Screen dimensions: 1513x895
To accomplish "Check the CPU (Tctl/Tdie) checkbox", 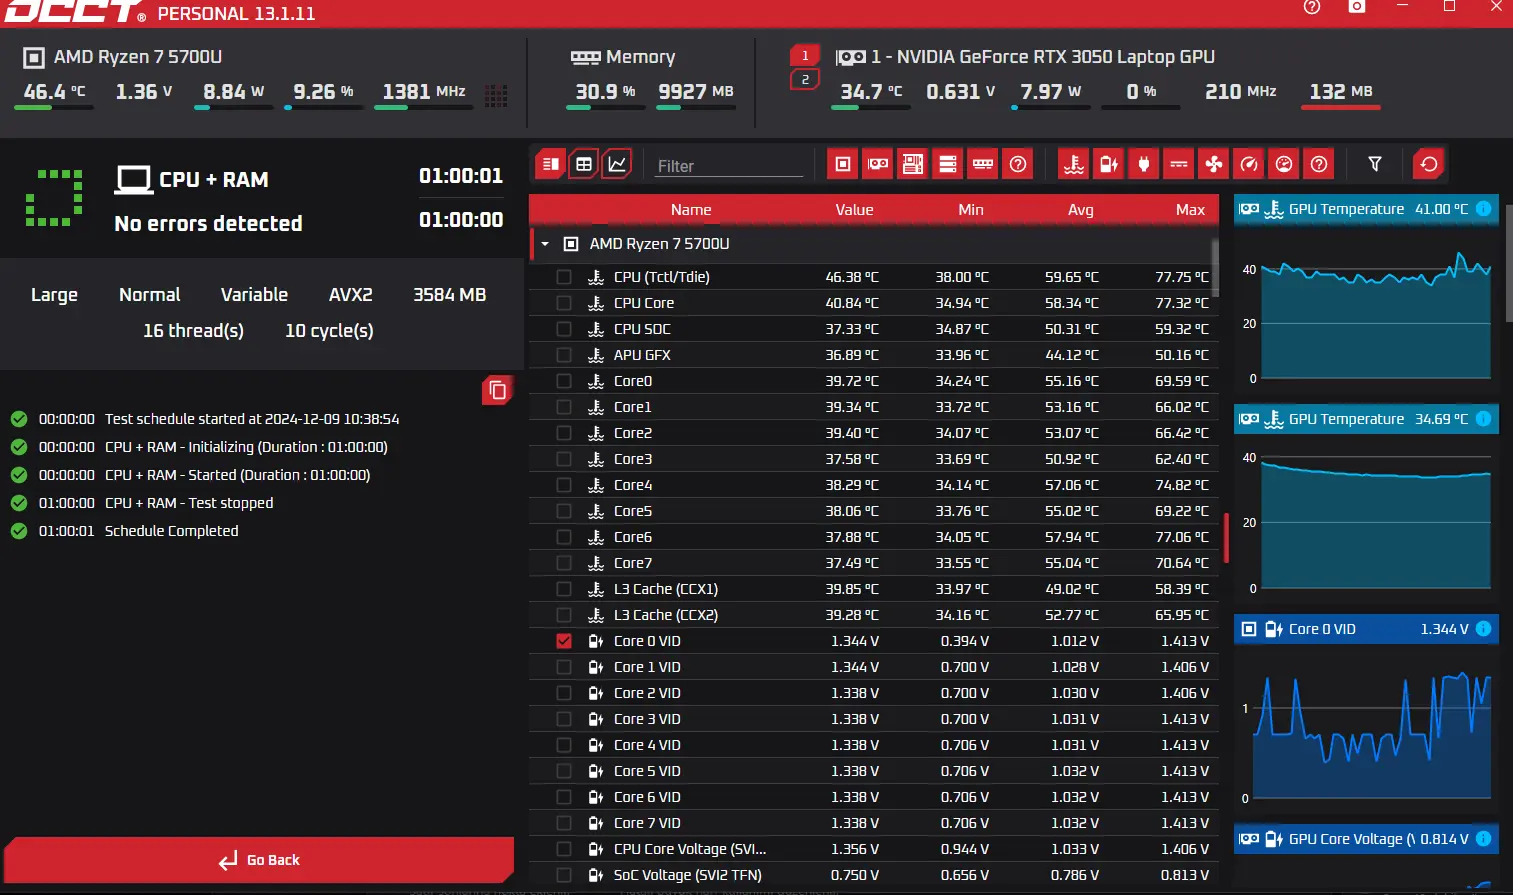I will (x=564, y=277).
